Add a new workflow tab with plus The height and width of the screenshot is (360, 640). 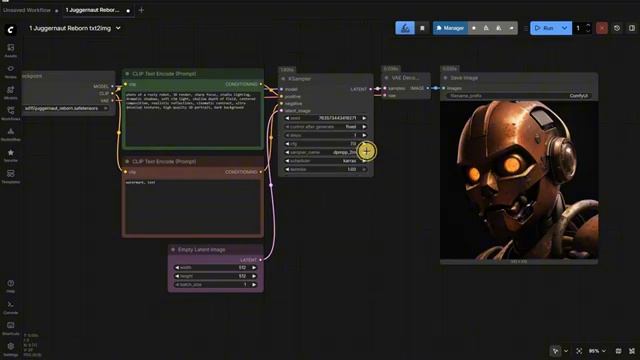click(x=141, y=10)
